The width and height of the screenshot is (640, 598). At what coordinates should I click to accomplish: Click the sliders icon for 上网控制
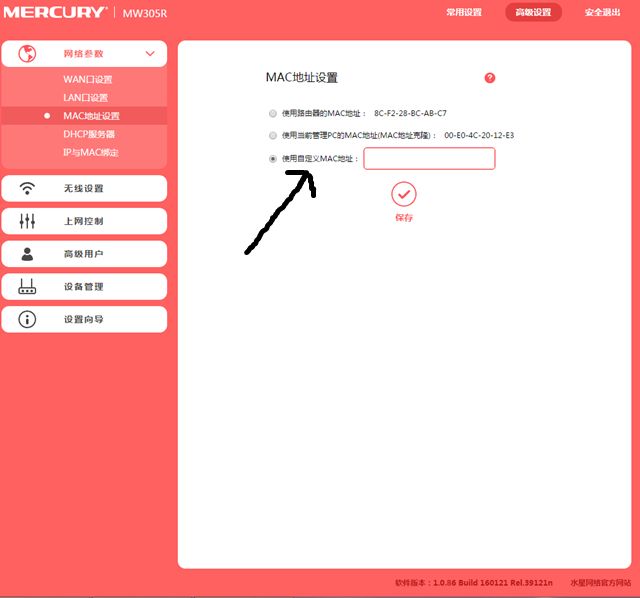click(x=27, y=221)
